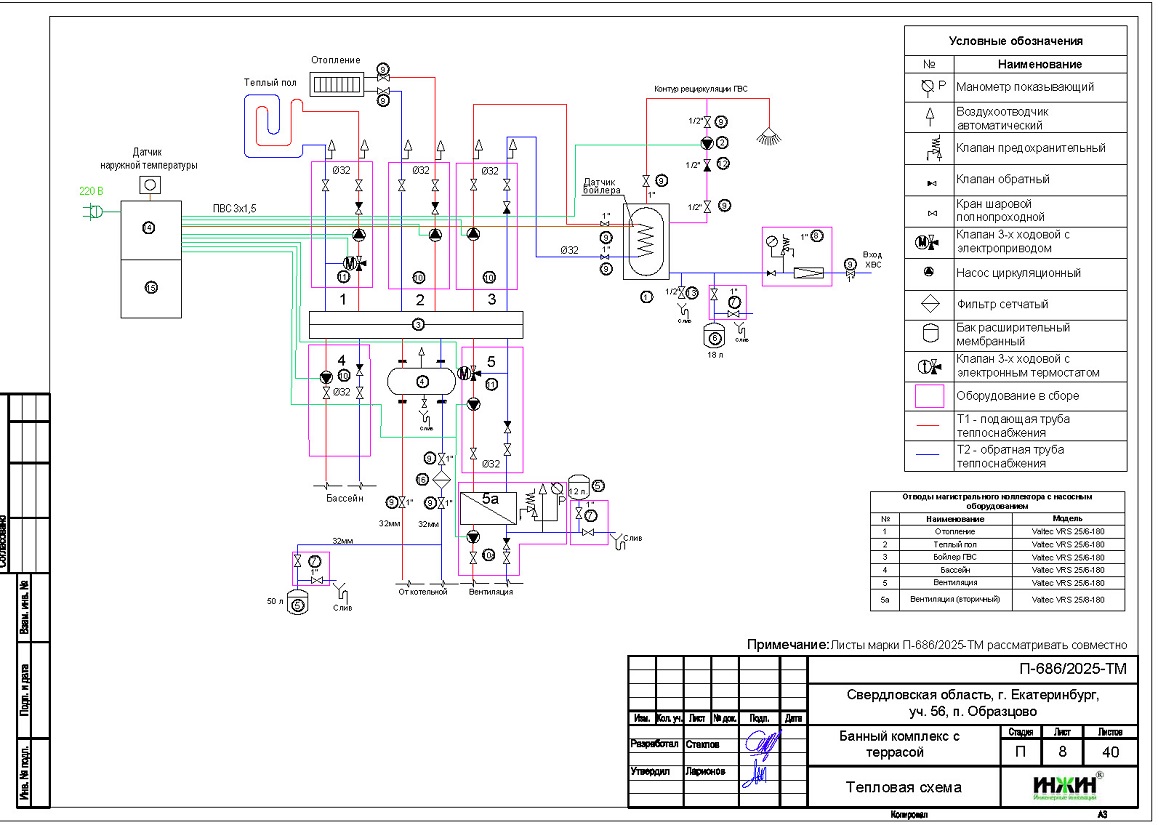Select the 220 В power plug symbol
The height and width of the screenshot is (825, 1166).
96,212
